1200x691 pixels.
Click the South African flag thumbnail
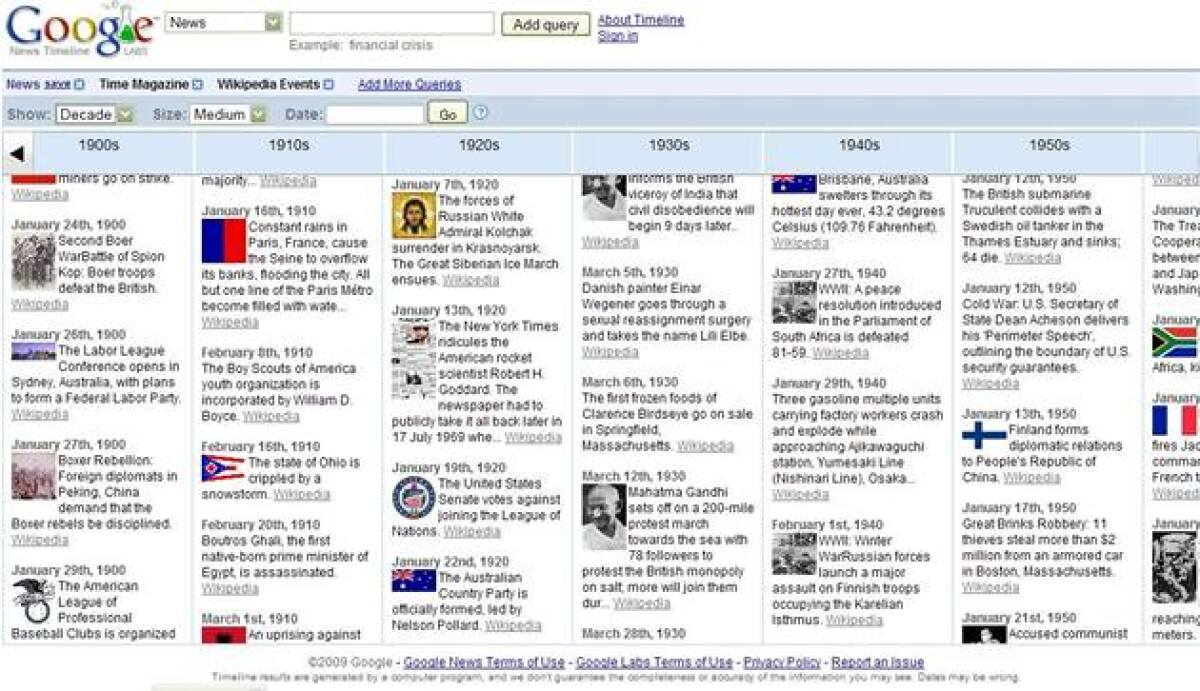[1174, 342]
